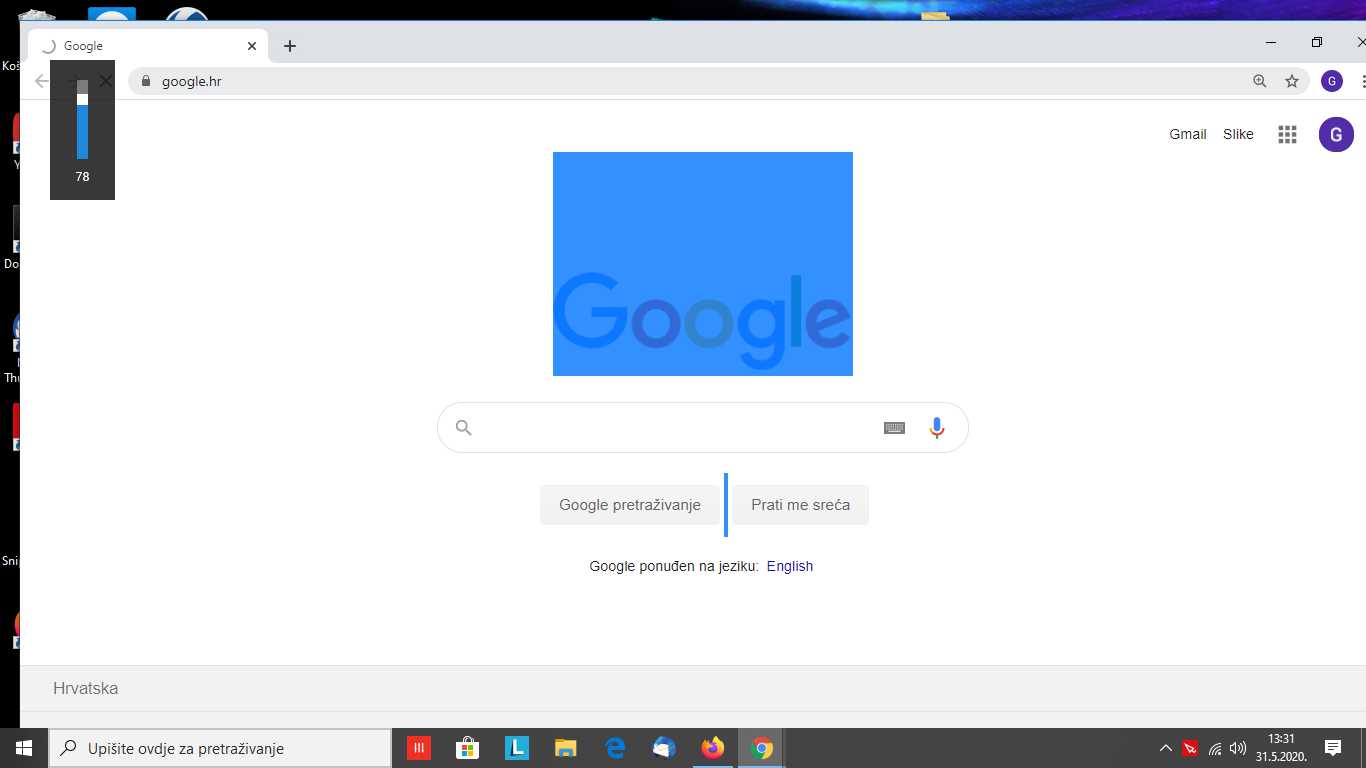Click the Prati me sreća button

tap(801, 505)
